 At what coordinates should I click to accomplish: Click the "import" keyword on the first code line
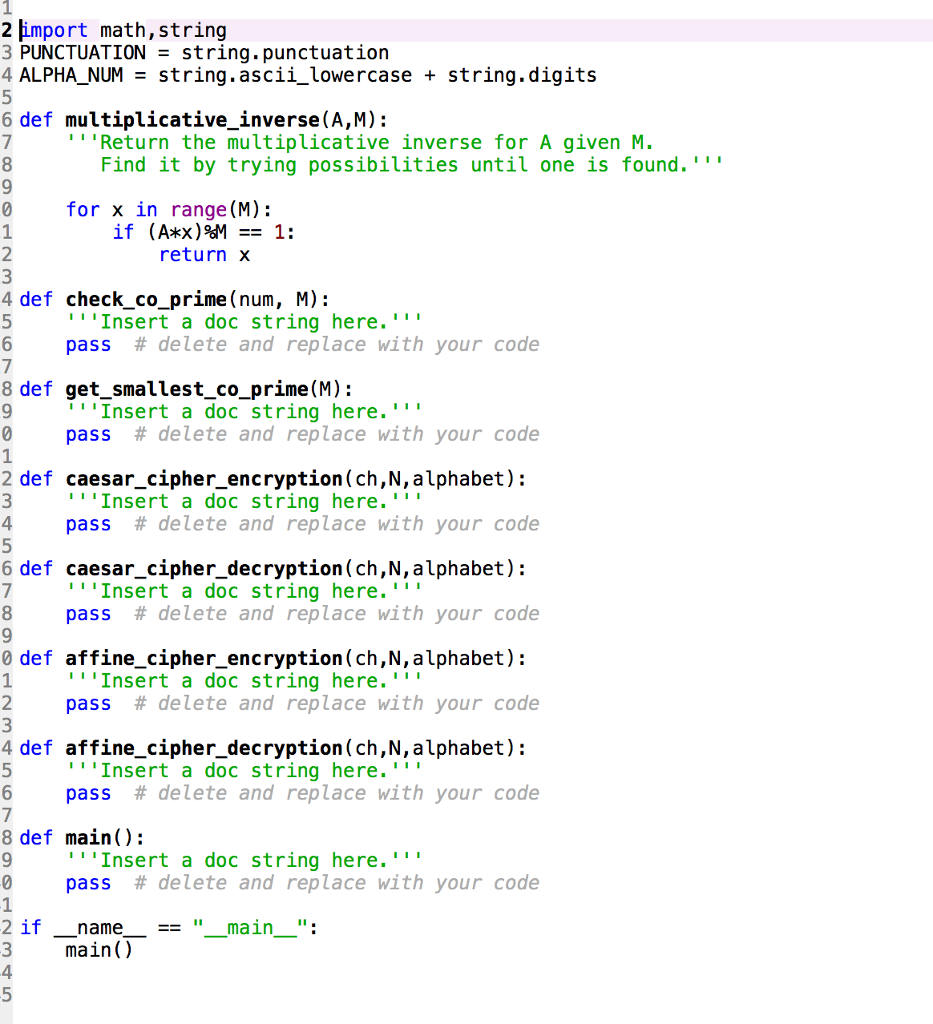(54, 30)
